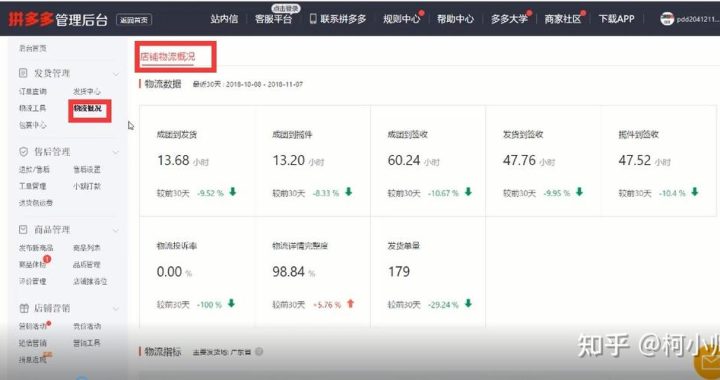Open 拼单返现 in sidebar
The width and height of the screenshot is (720, 380).
[33, 360]
